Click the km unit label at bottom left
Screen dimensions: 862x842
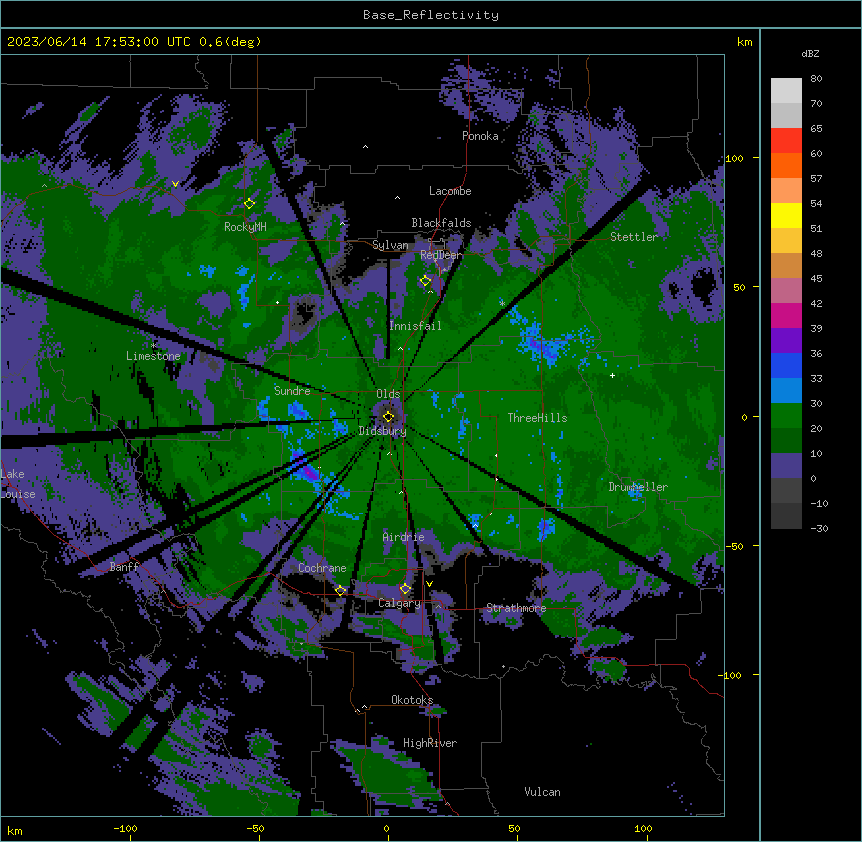click(x=15, y=830)
